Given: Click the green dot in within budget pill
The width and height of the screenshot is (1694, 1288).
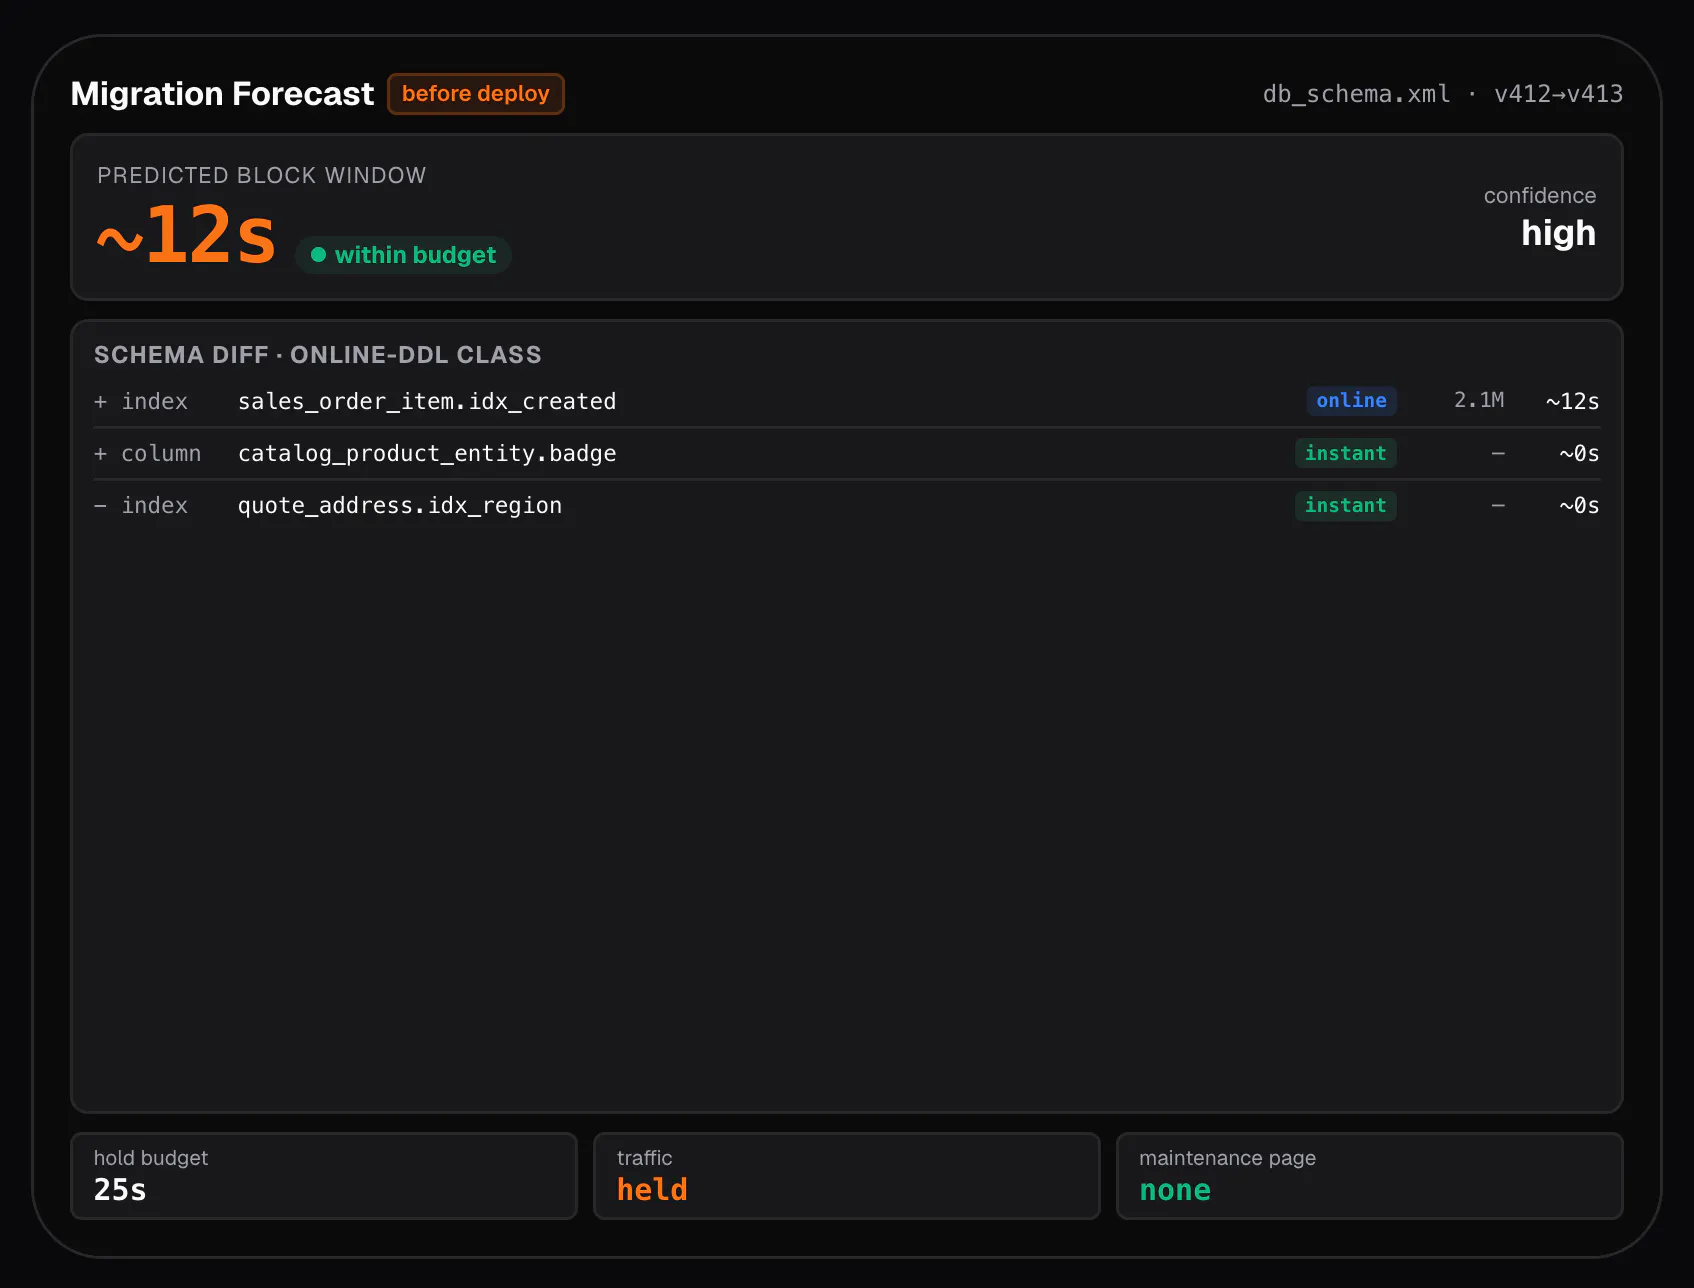Looking at the screenshot, I should pyautogui.click(x=319, y=255).
